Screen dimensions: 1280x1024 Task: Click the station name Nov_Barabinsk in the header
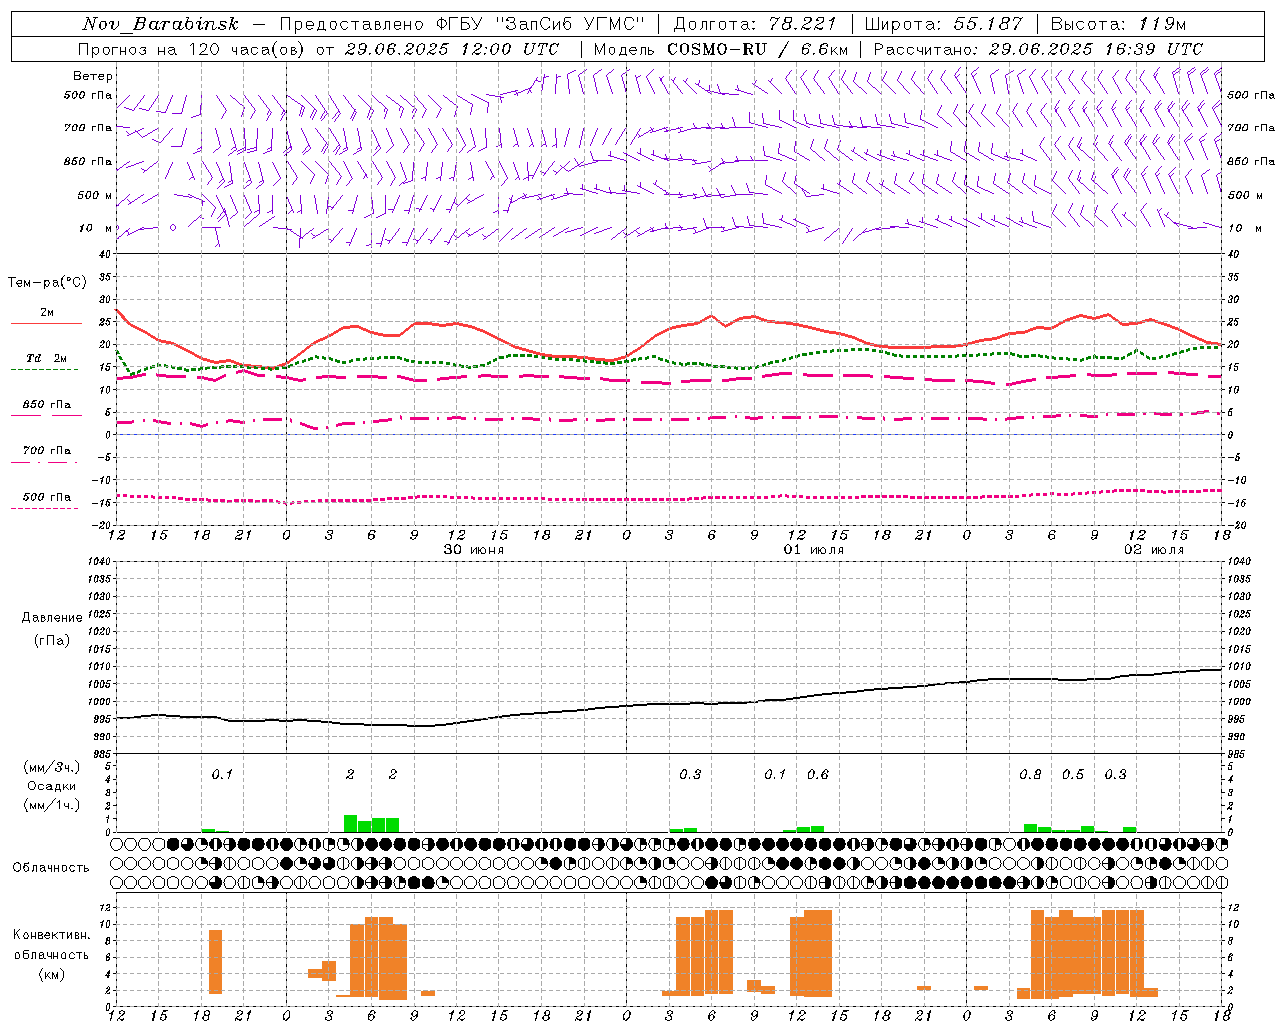pyautogui.click(x=161, y=24)
